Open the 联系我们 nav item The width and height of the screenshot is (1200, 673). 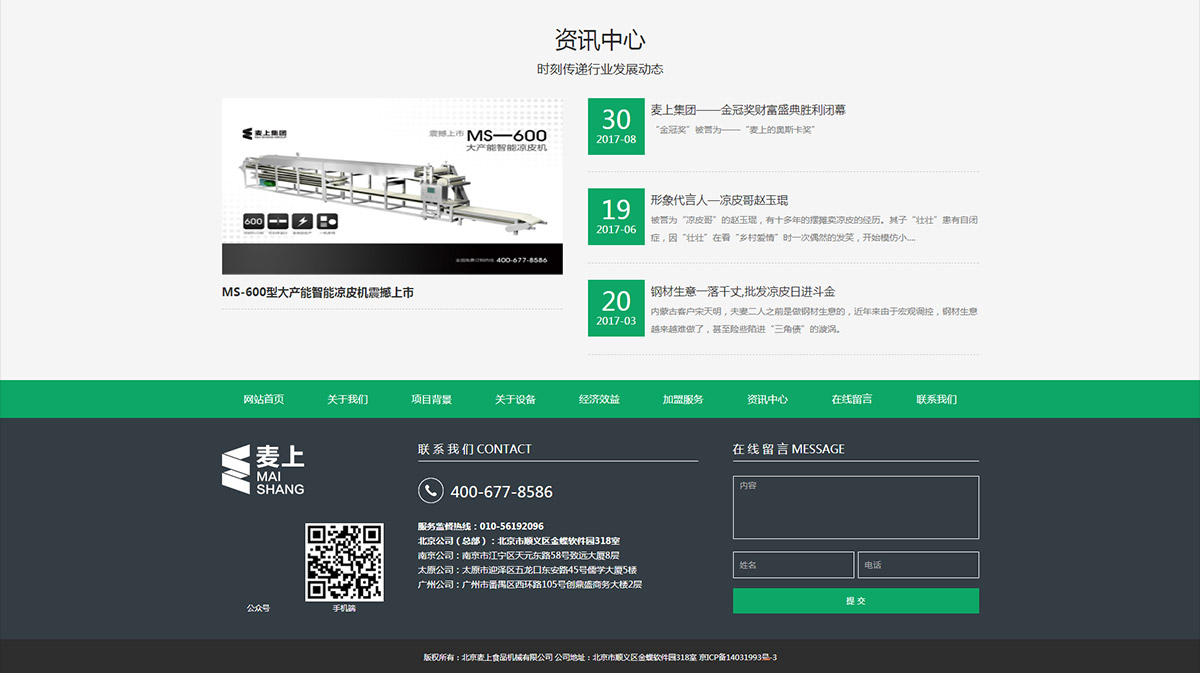click(x=937, y=399)
